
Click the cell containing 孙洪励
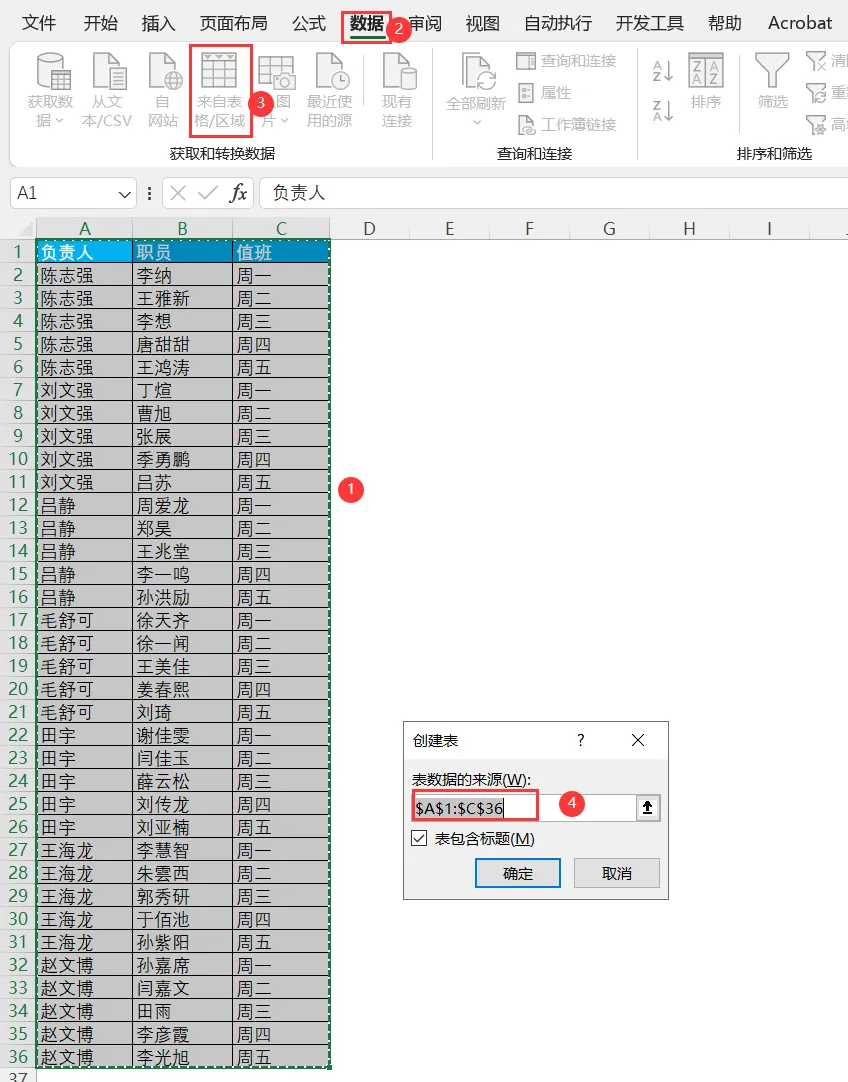point(182,597)
